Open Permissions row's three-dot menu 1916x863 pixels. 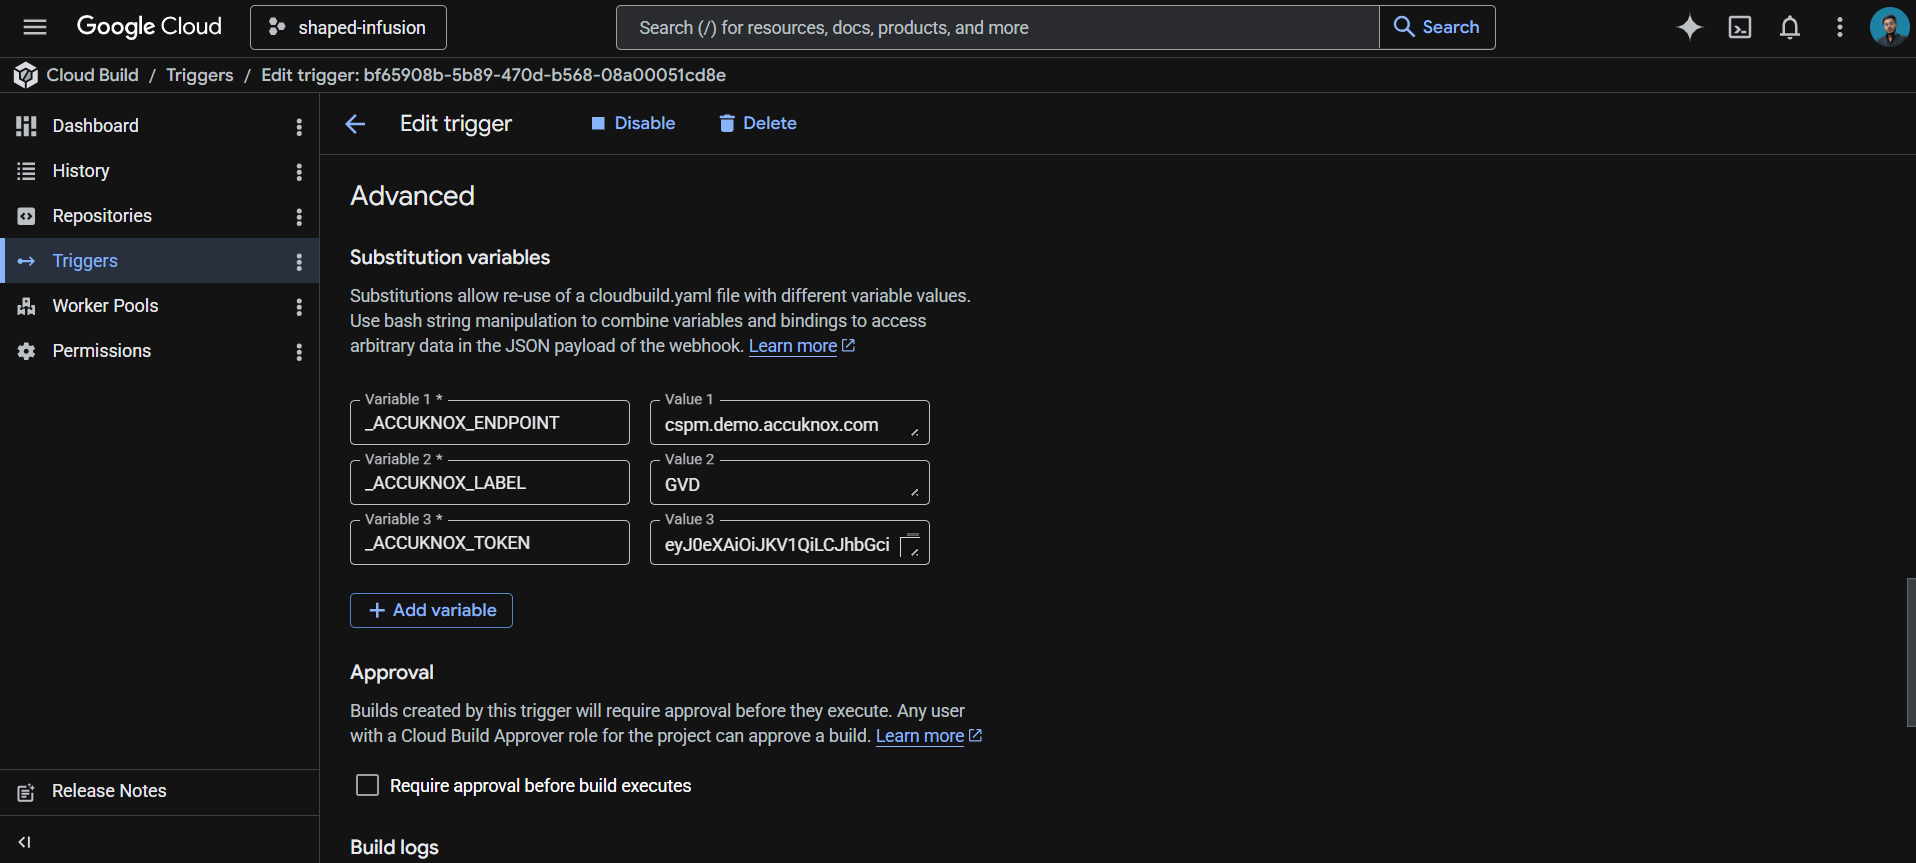(299, 352)
